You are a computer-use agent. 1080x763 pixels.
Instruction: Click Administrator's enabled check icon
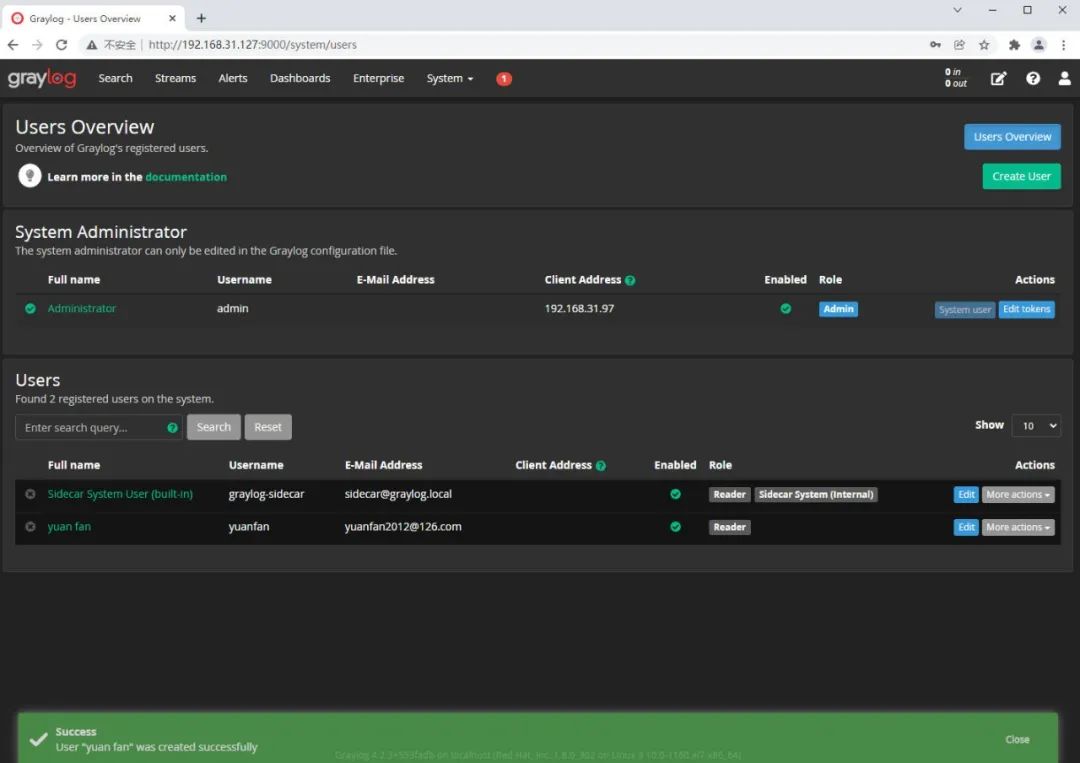785,309
